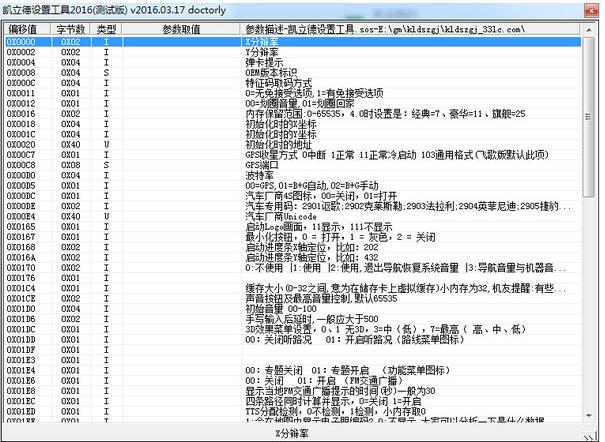Click the X分辨率 status bar text
Screen dimensions: 605x442
[292, 433]
